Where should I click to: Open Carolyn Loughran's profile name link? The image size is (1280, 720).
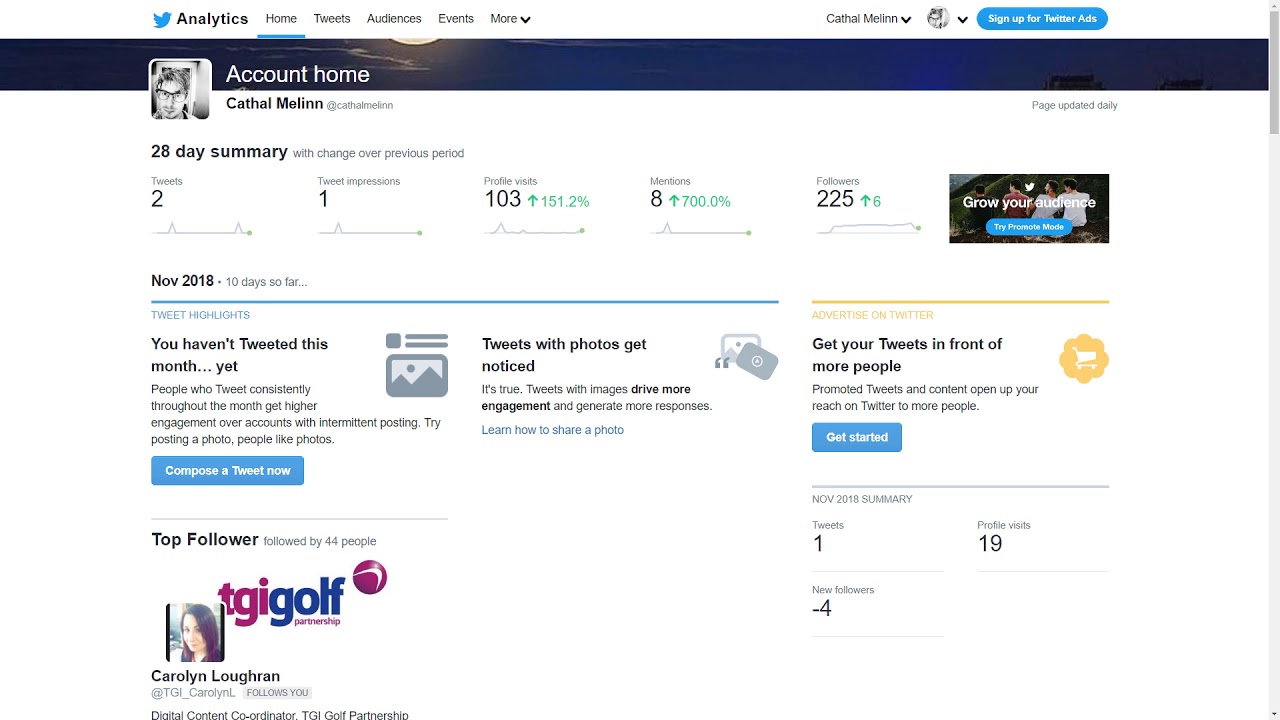click(x=215, y=676)
